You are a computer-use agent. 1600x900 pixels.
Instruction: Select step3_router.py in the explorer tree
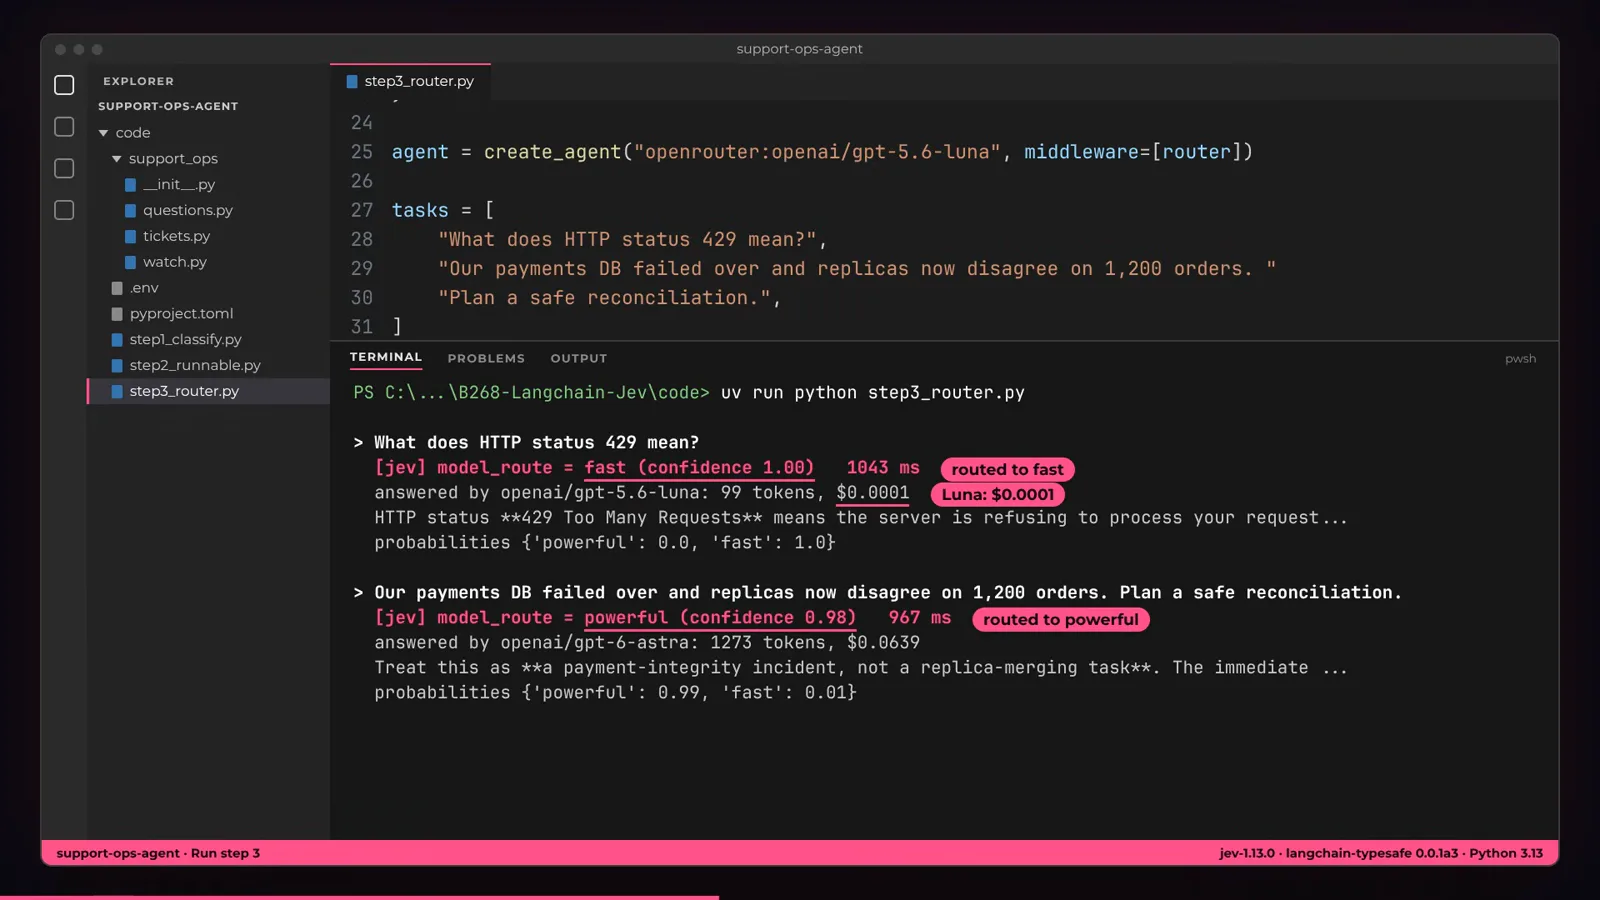click(x=208, y=391)
